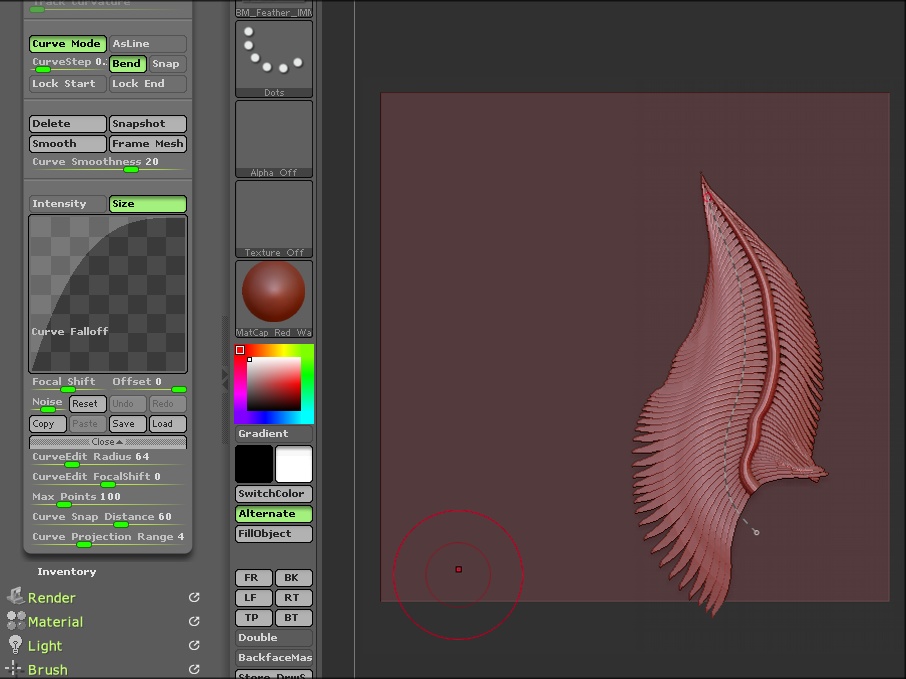Expand the Light palette label
906x679 pixels.
[45, 646]
